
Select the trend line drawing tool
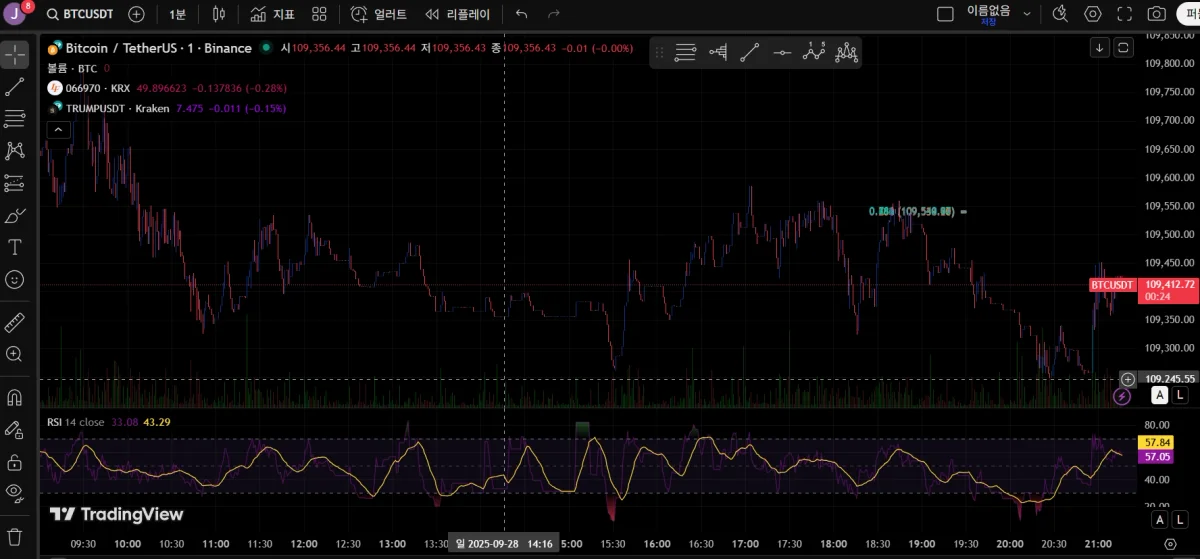15,87
